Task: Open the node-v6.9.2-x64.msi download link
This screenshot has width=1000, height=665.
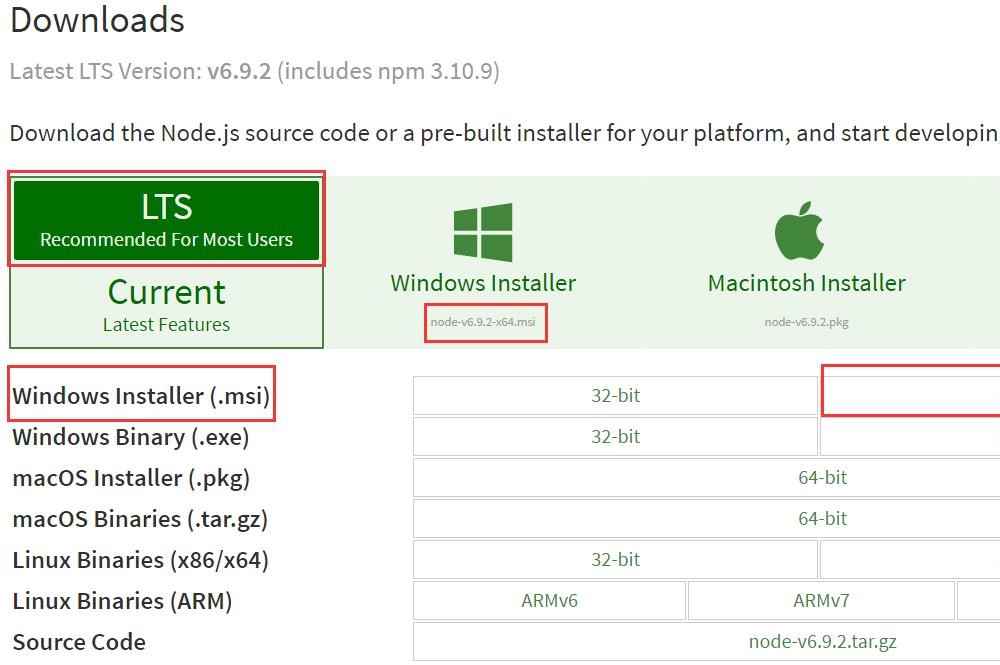Action: pos(483,322)
